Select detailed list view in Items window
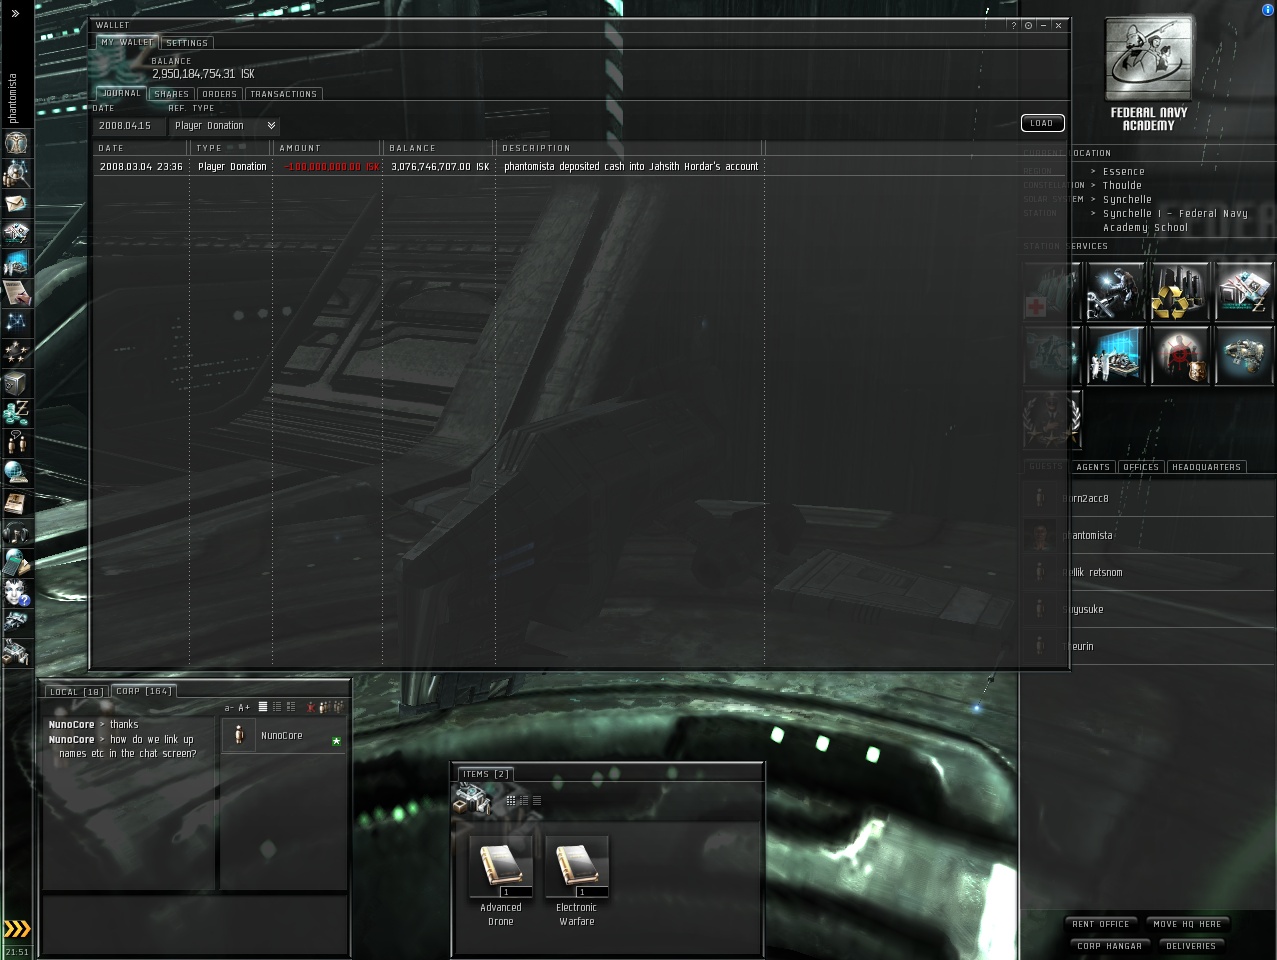Screen dimensions: 1277x960 [524, 800]
